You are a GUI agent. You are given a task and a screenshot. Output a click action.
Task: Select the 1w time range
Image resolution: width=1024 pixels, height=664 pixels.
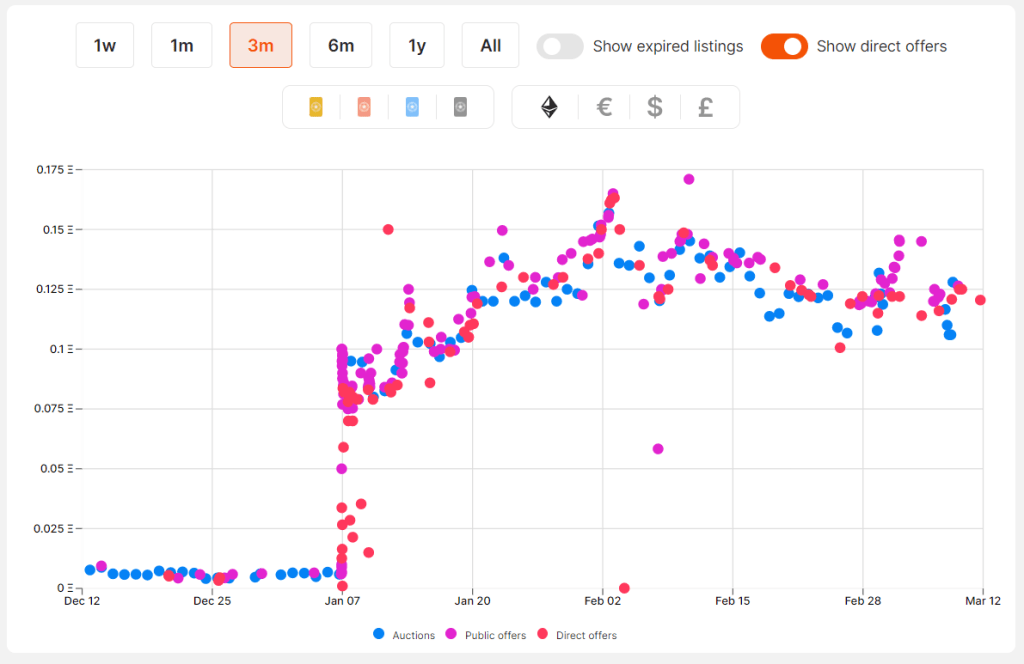point(105,46)
